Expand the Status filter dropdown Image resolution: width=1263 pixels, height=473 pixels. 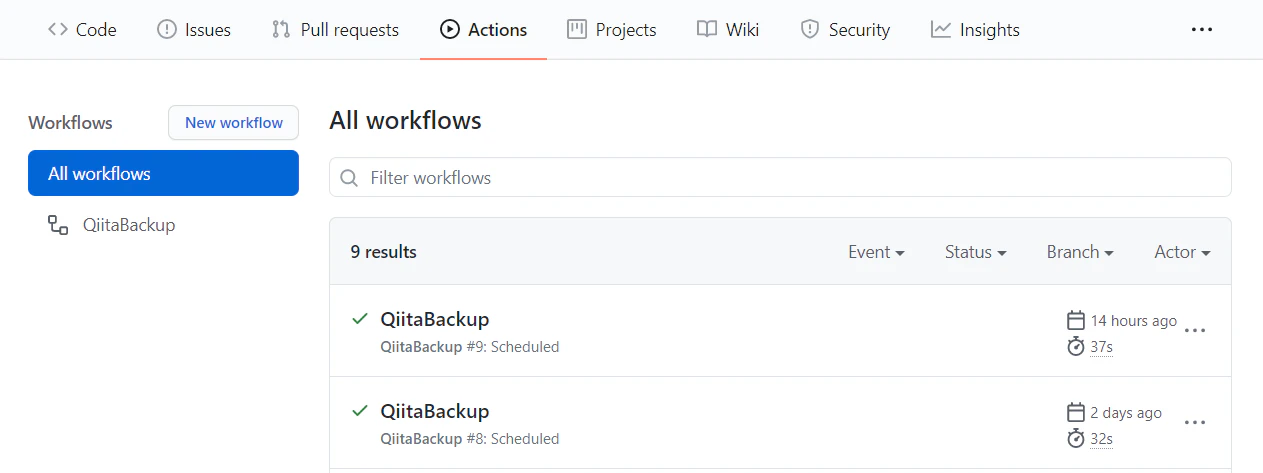coord(975,252)
